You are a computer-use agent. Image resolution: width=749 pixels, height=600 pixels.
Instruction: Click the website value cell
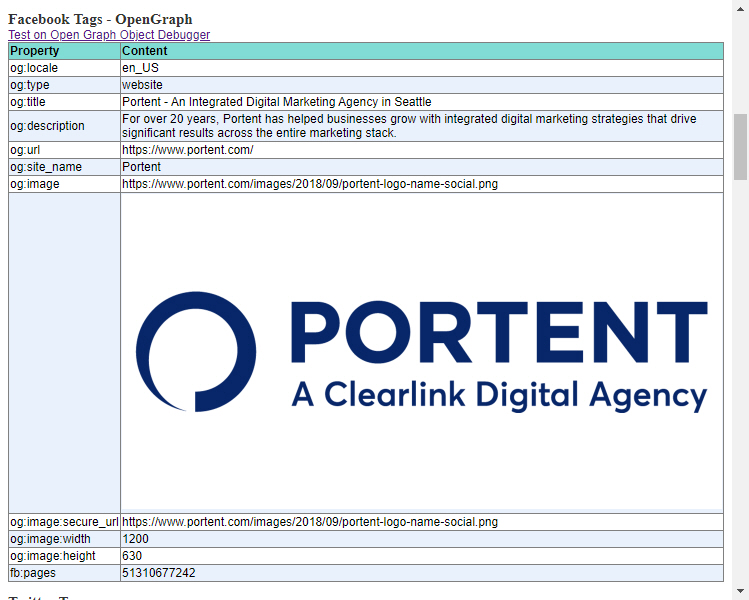pyautogui.click(x=422, y=85)
